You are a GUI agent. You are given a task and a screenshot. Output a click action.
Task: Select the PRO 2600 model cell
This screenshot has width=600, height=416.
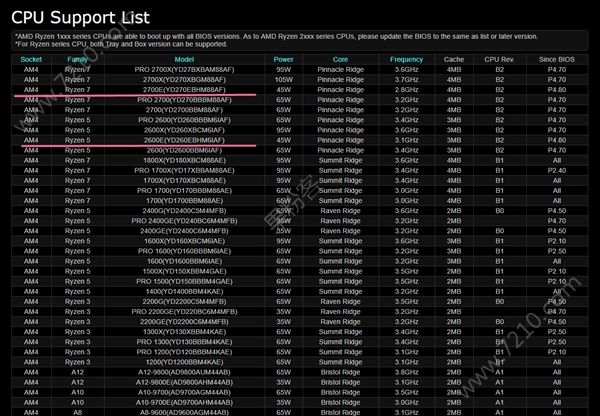(184, 120)
